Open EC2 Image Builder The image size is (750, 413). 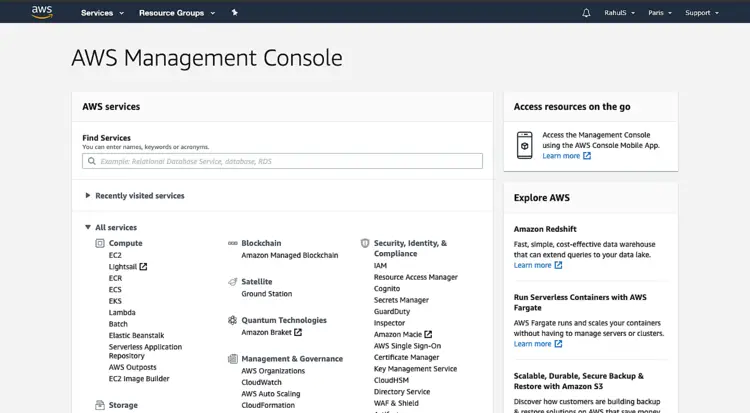139,379
